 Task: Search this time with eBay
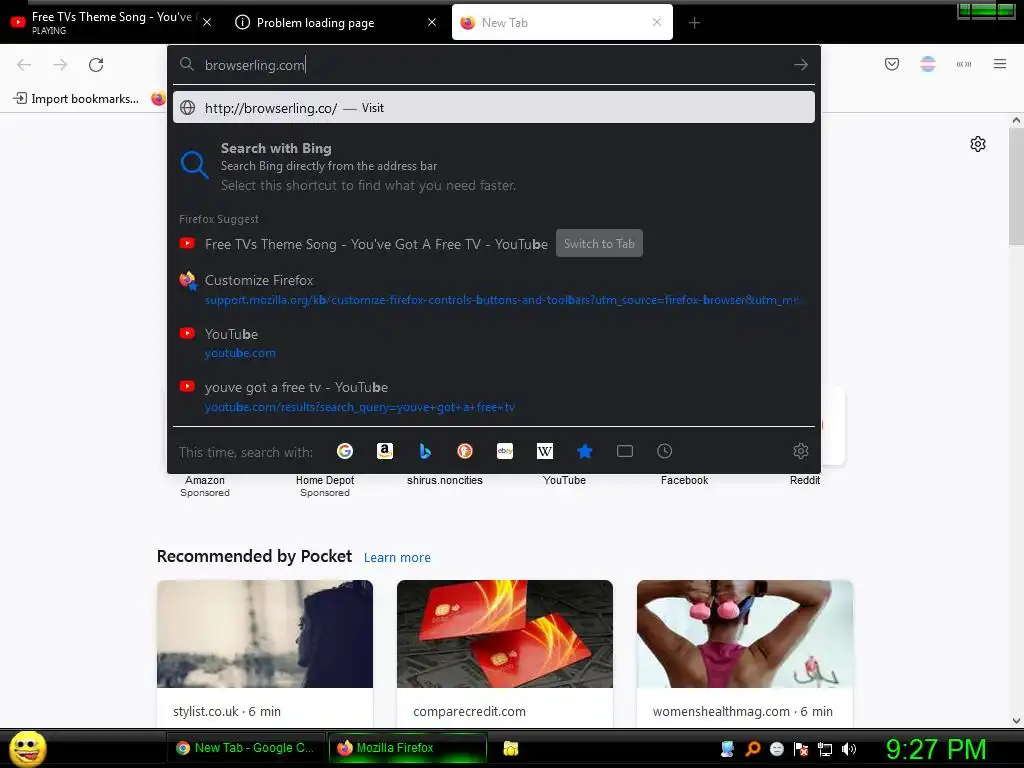pyautogui.click(x=505, y=451)
